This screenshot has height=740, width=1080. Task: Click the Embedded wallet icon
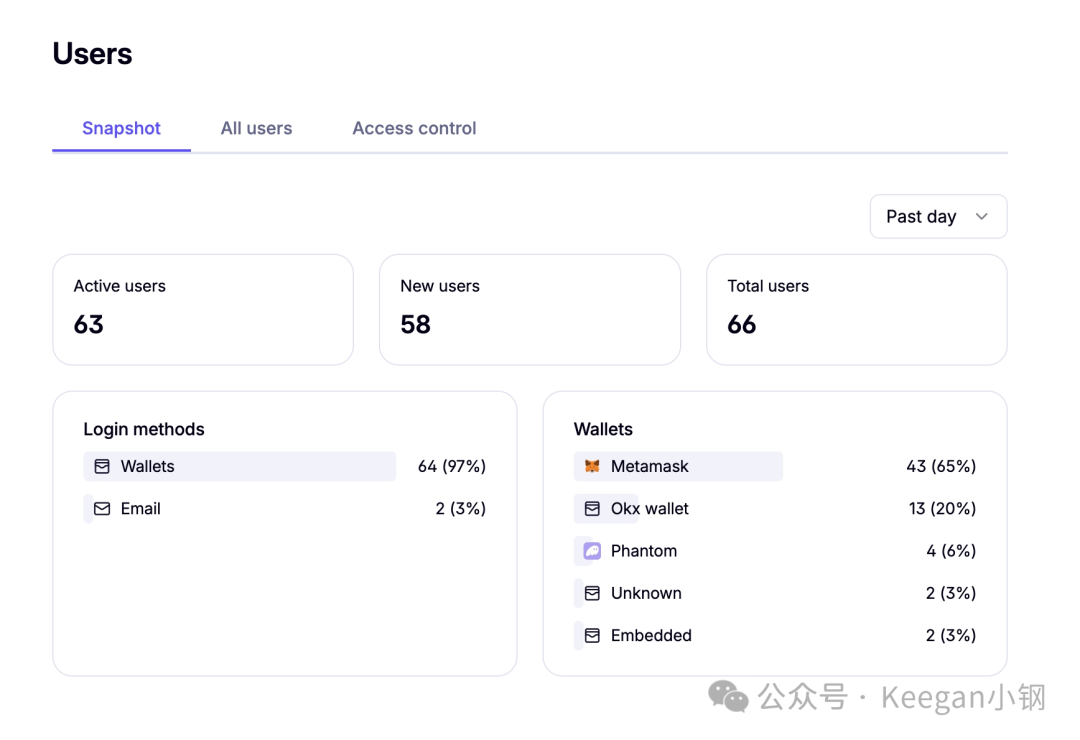coord(592,635)
